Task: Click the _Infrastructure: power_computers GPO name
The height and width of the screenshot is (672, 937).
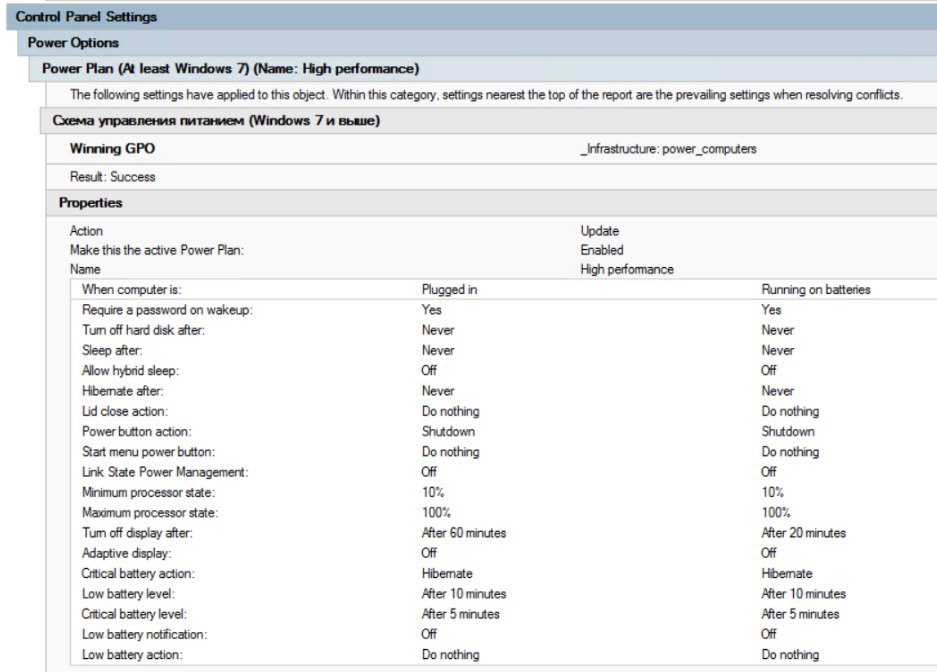Action: pos(668,149)
